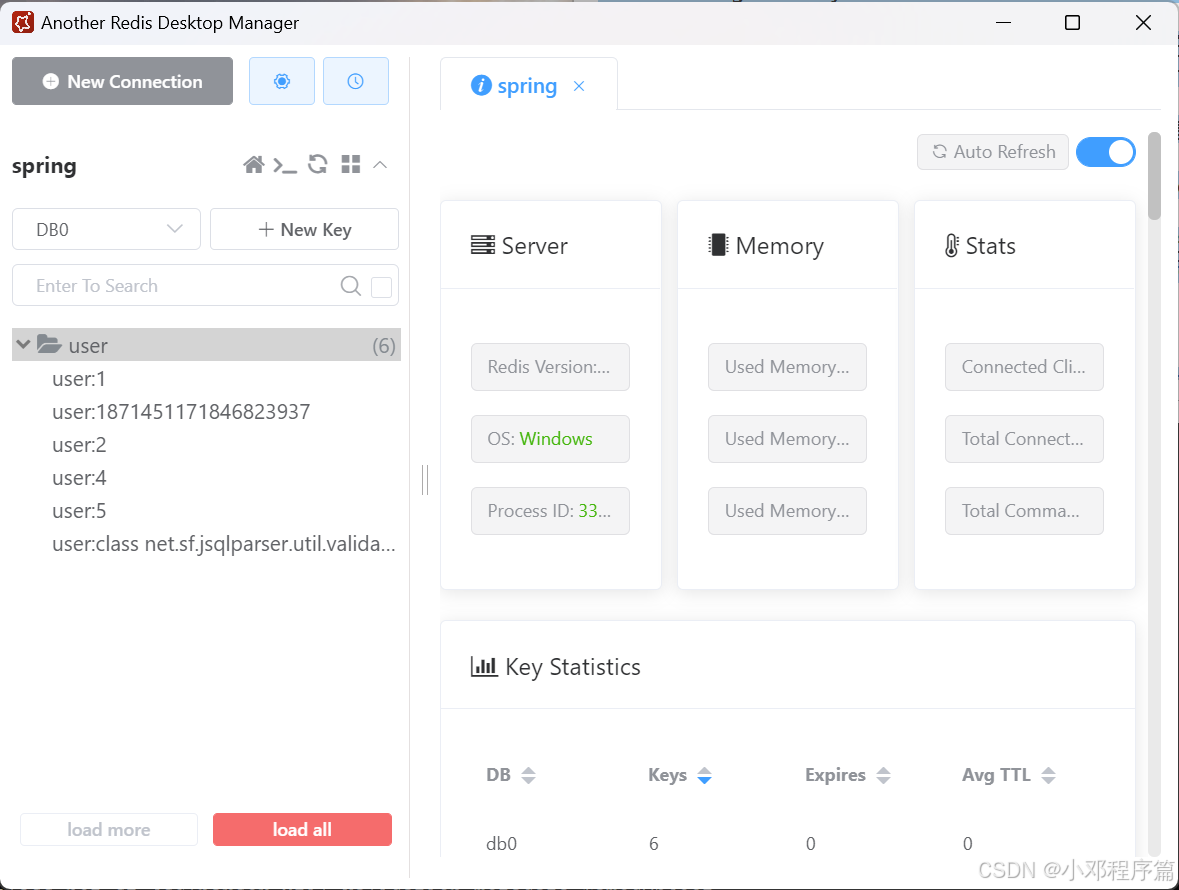Select key user:2

80,445
